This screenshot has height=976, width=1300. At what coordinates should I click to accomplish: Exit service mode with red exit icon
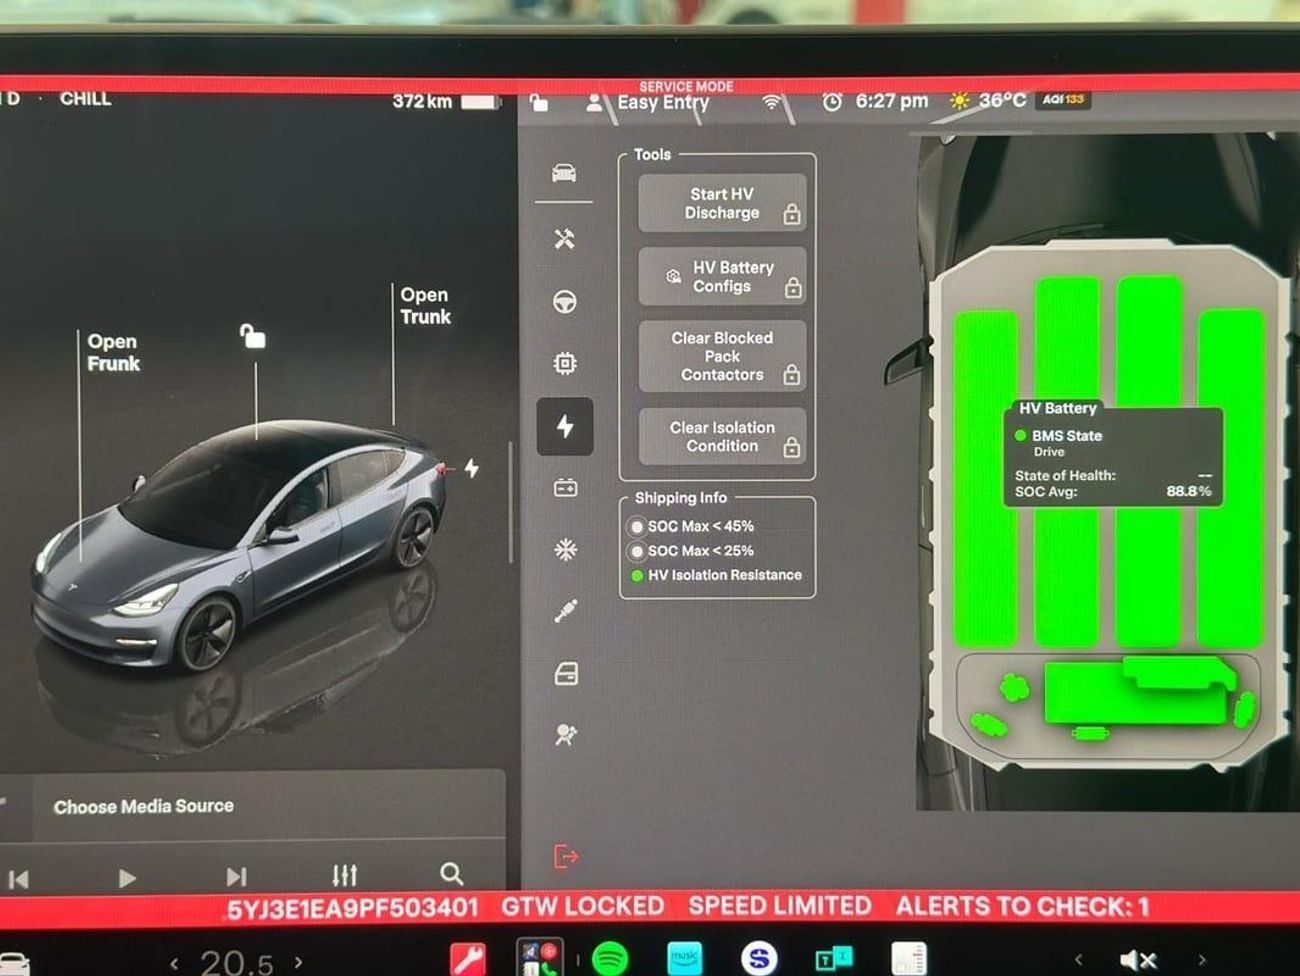pos(565,857)
